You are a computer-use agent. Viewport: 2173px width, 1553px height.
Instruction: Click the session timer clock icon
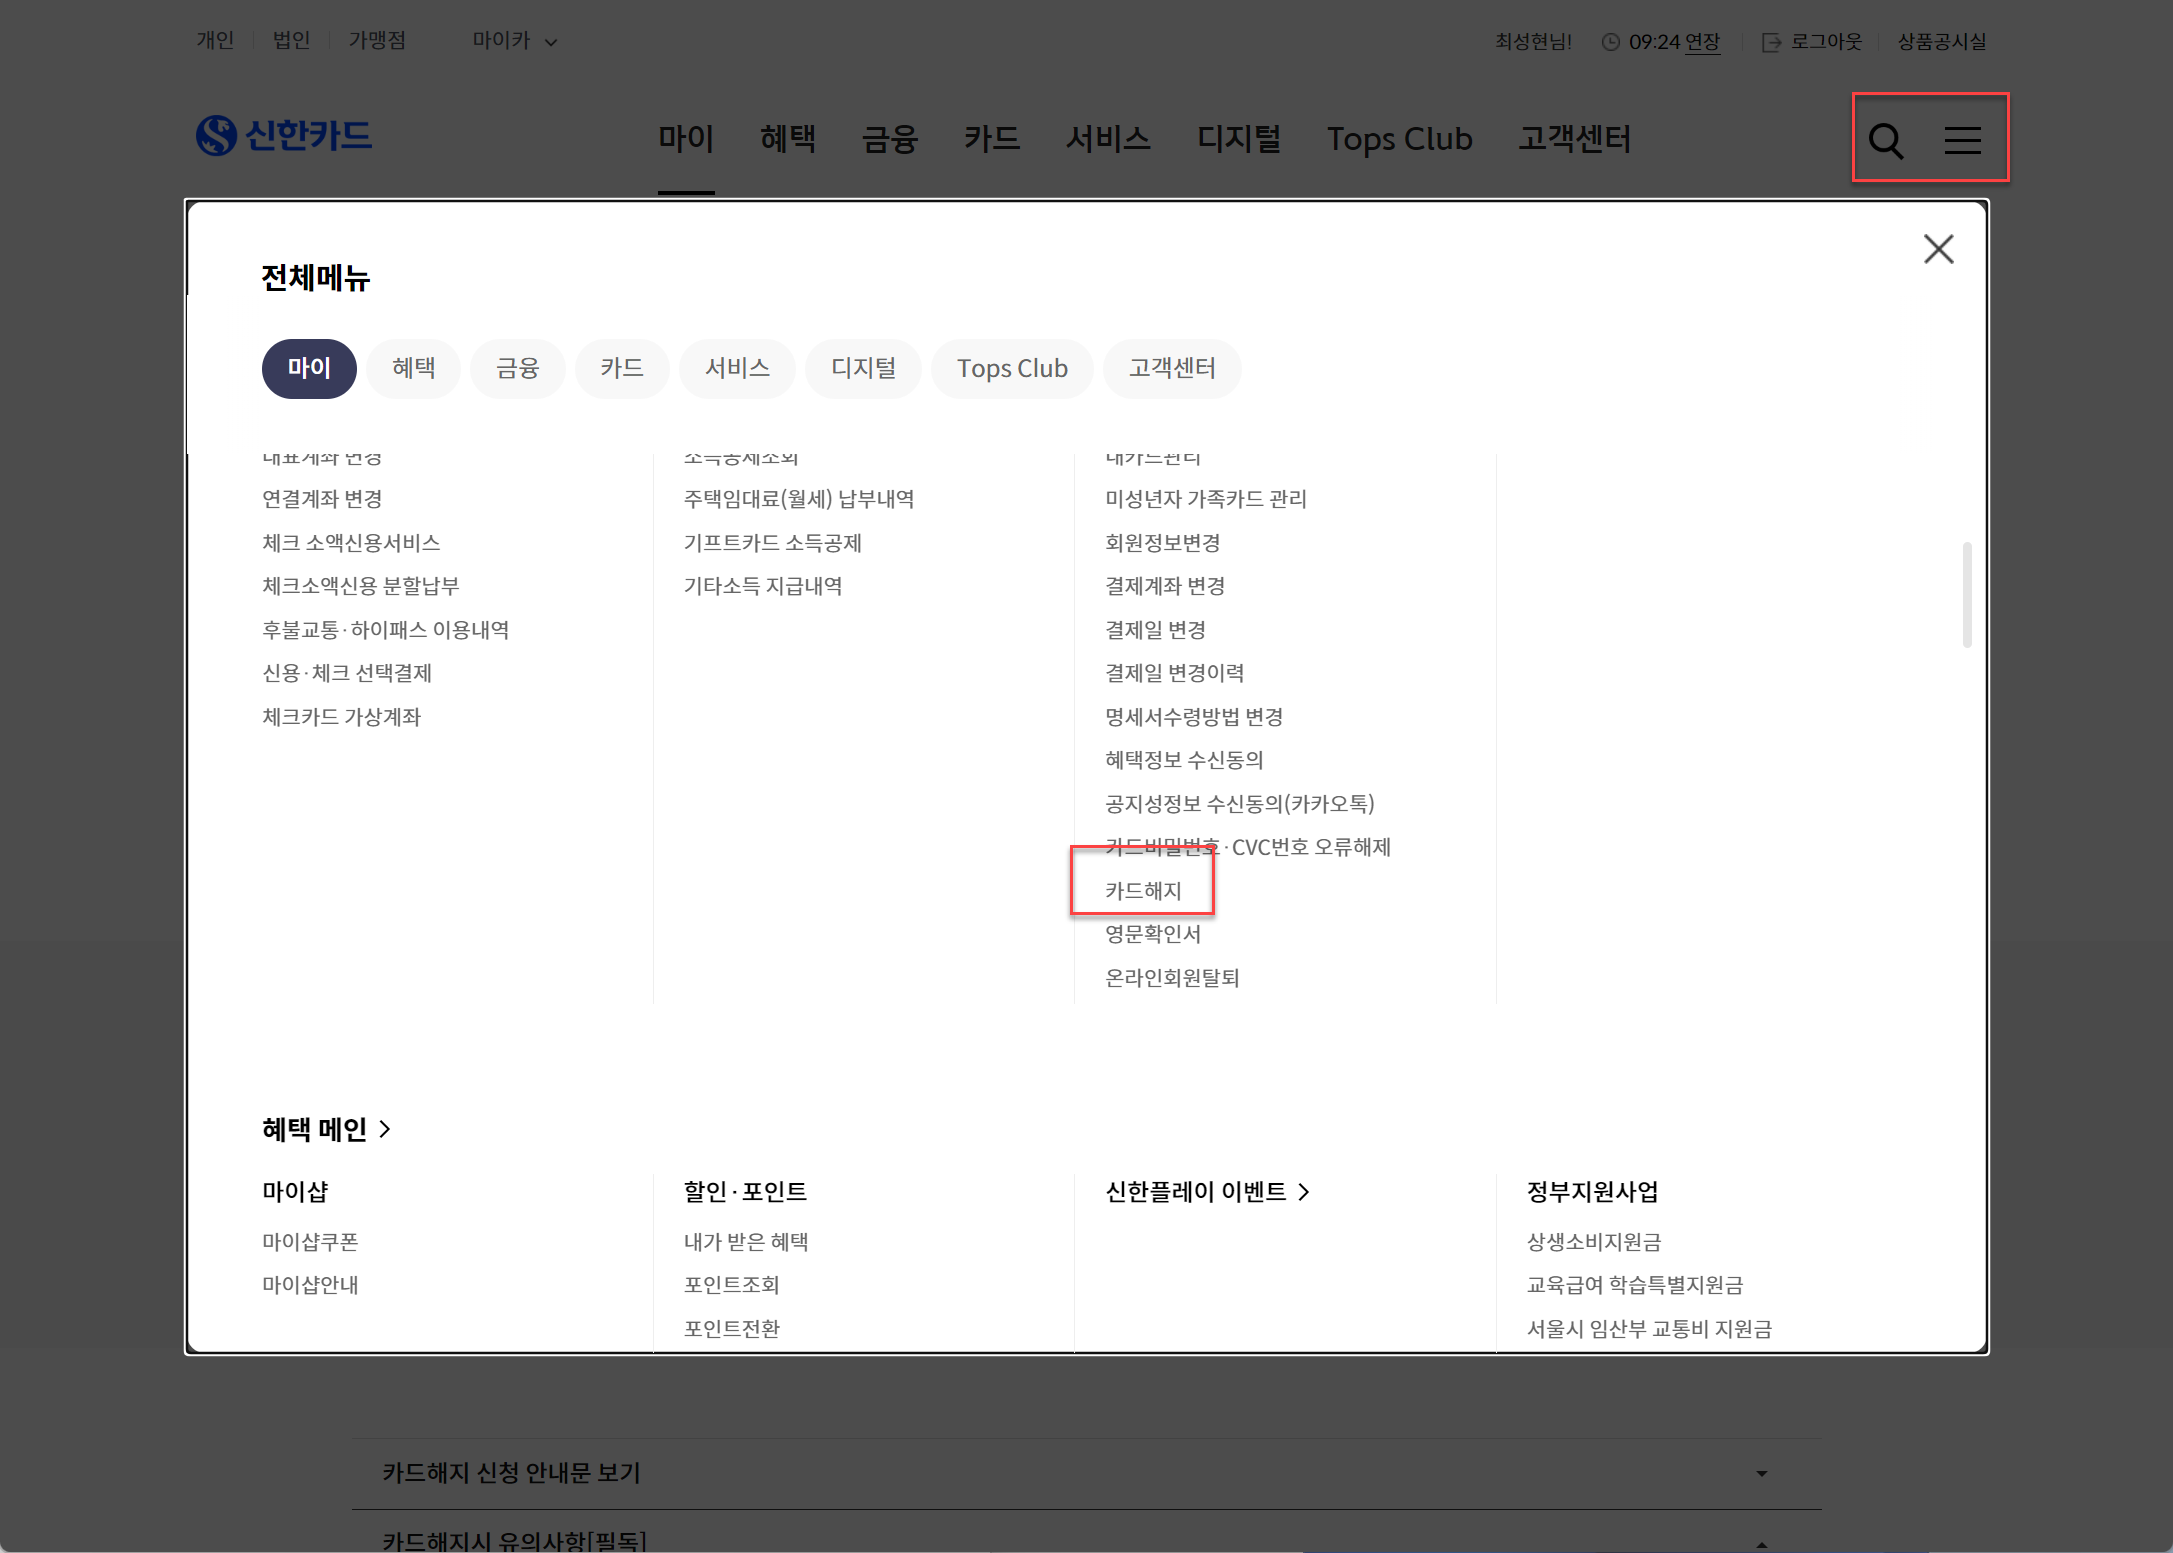[x=1610, y=42]
